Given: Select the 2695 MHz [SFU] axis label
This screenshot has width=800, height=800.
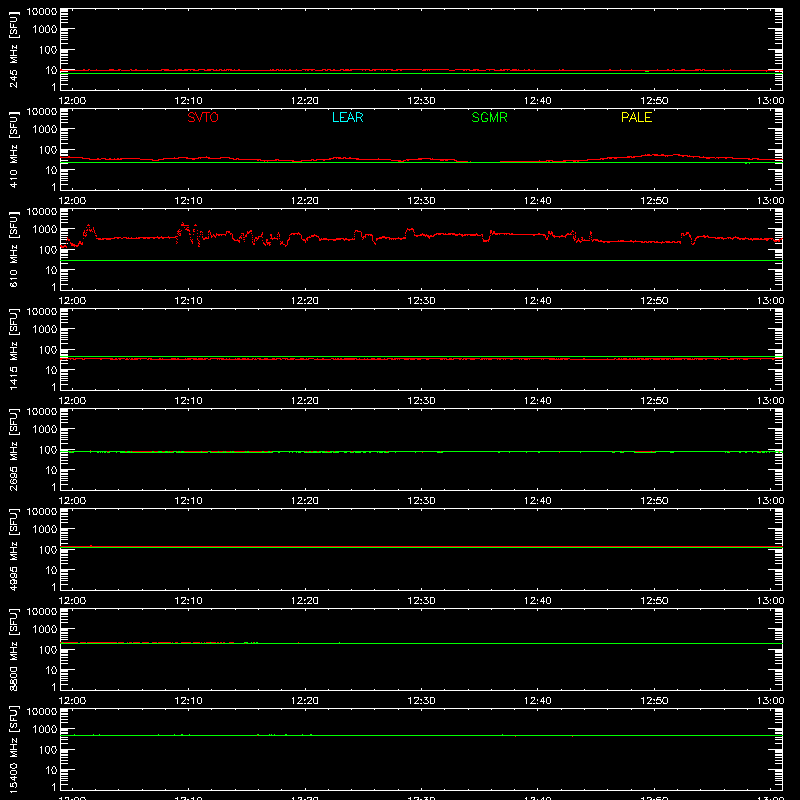Looking at the screenshot, I should click(x=13, y=449).
